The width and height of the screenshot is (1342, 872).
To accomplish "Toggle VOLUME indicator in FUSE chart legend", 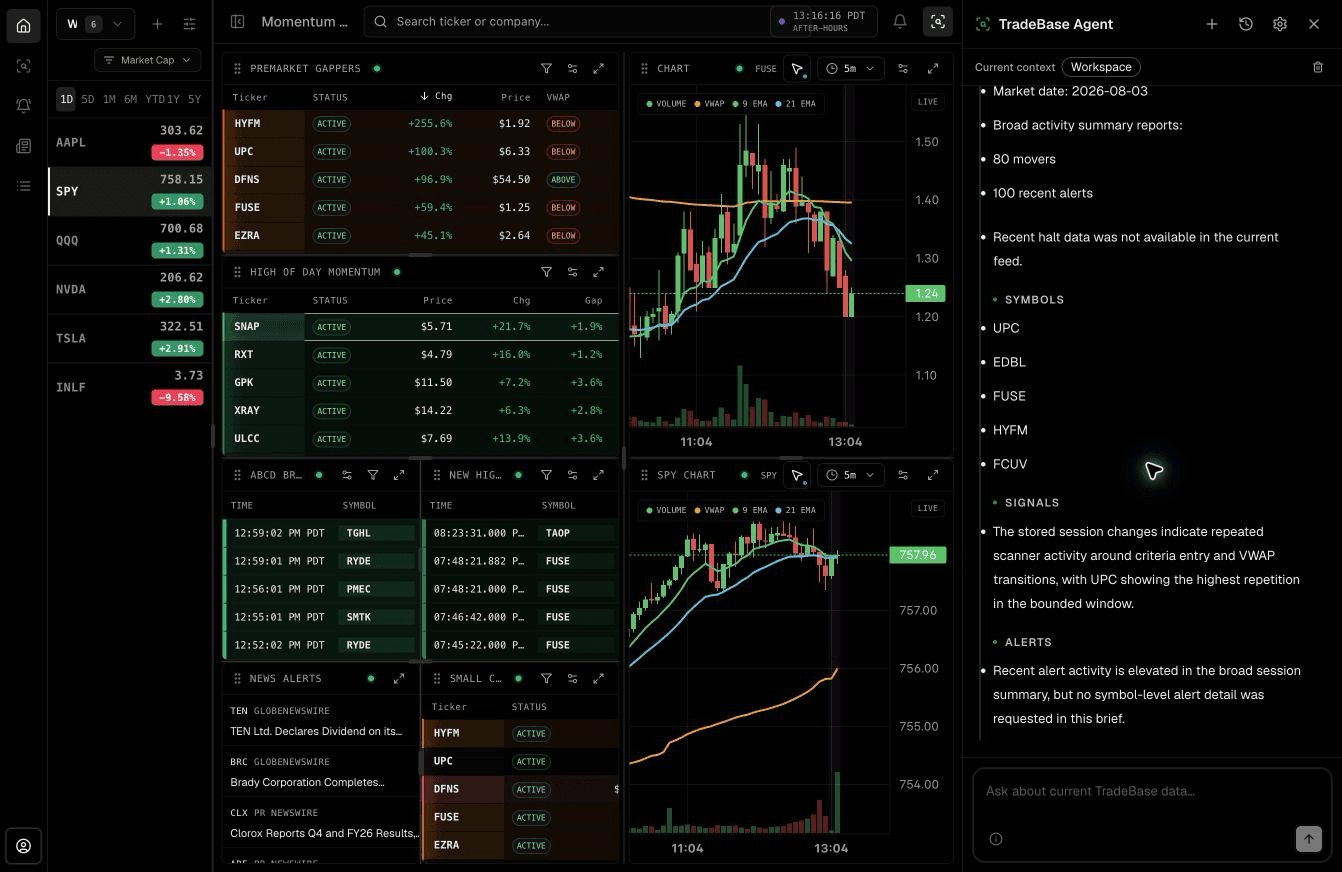I will tap(666, 103).
